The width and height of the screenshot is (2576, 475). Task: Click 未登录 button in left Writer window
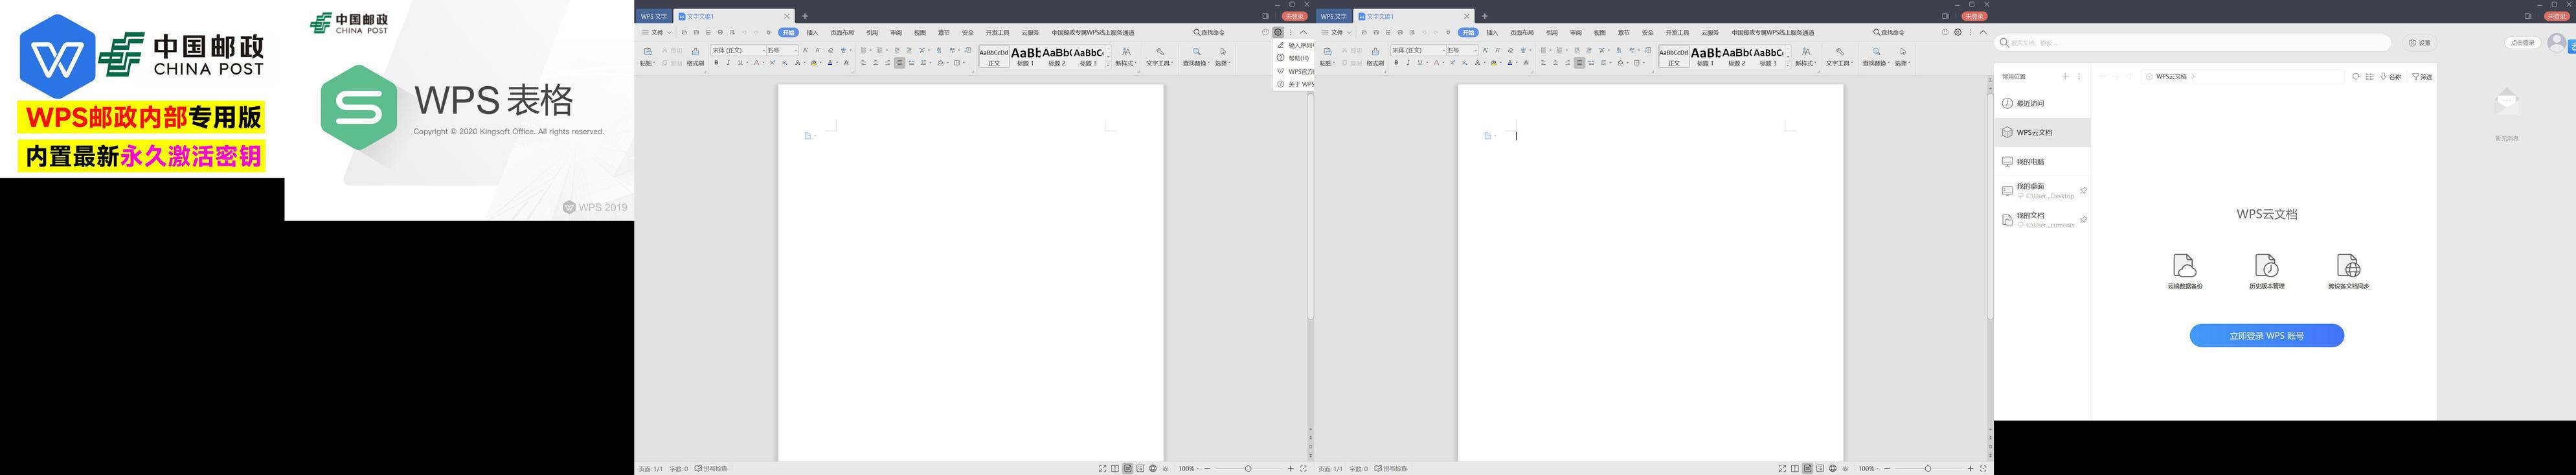tap(1295, 16)
